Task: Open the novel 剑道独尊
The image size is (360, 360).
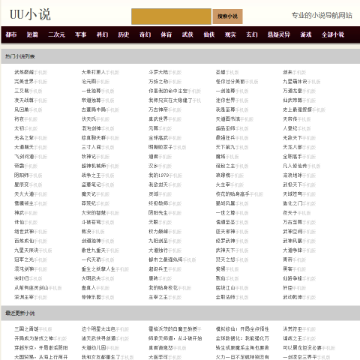Action: point(91,240)
